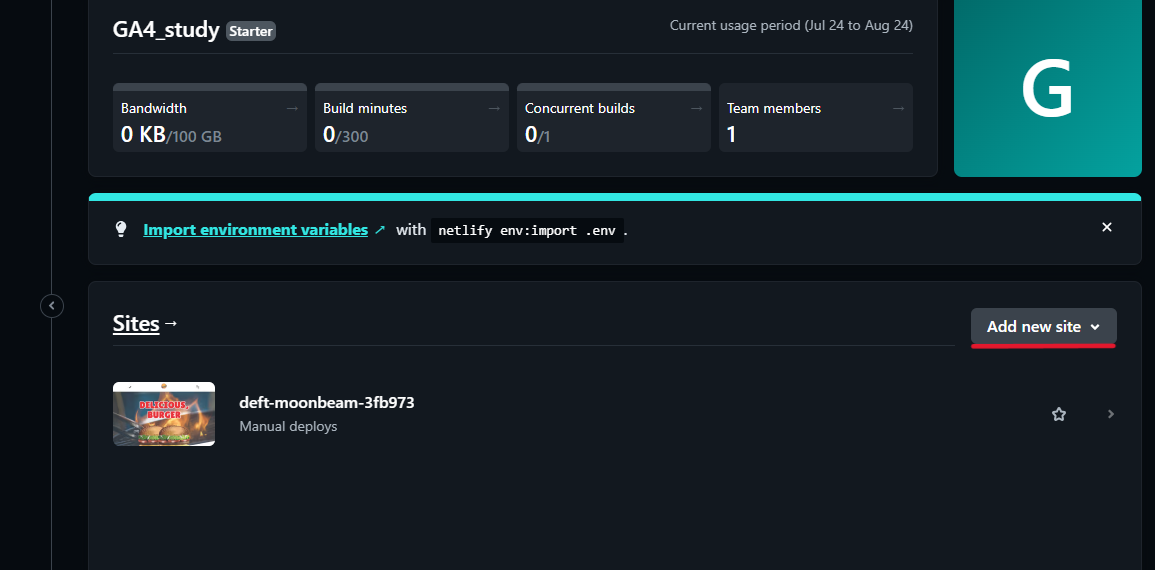Select the deft-moonbeam-3fb973 site name
The width and height of the screenshot is (1155, 570).
click(x=326, y=403)
